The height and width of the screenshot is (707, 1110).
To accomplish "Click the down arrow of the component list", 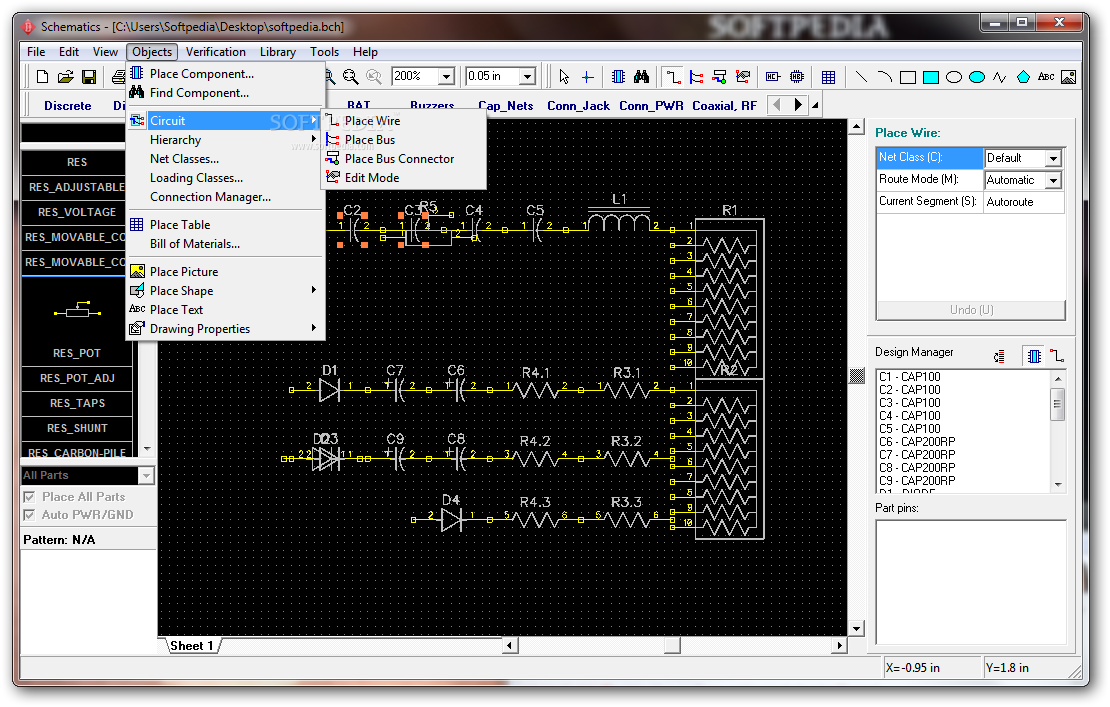I will pyautogui.click(x=147, y=449).
